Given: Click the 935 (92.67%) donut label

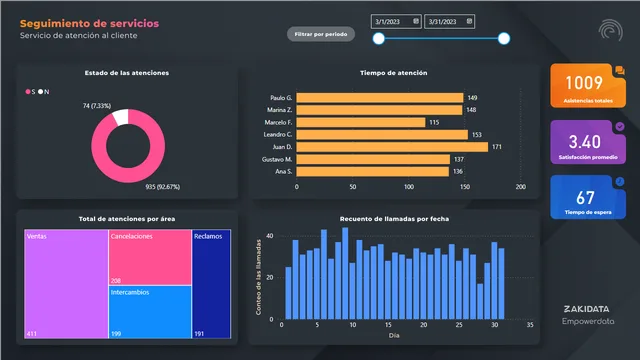Looking at the screenshot, I should coord(163,187).
